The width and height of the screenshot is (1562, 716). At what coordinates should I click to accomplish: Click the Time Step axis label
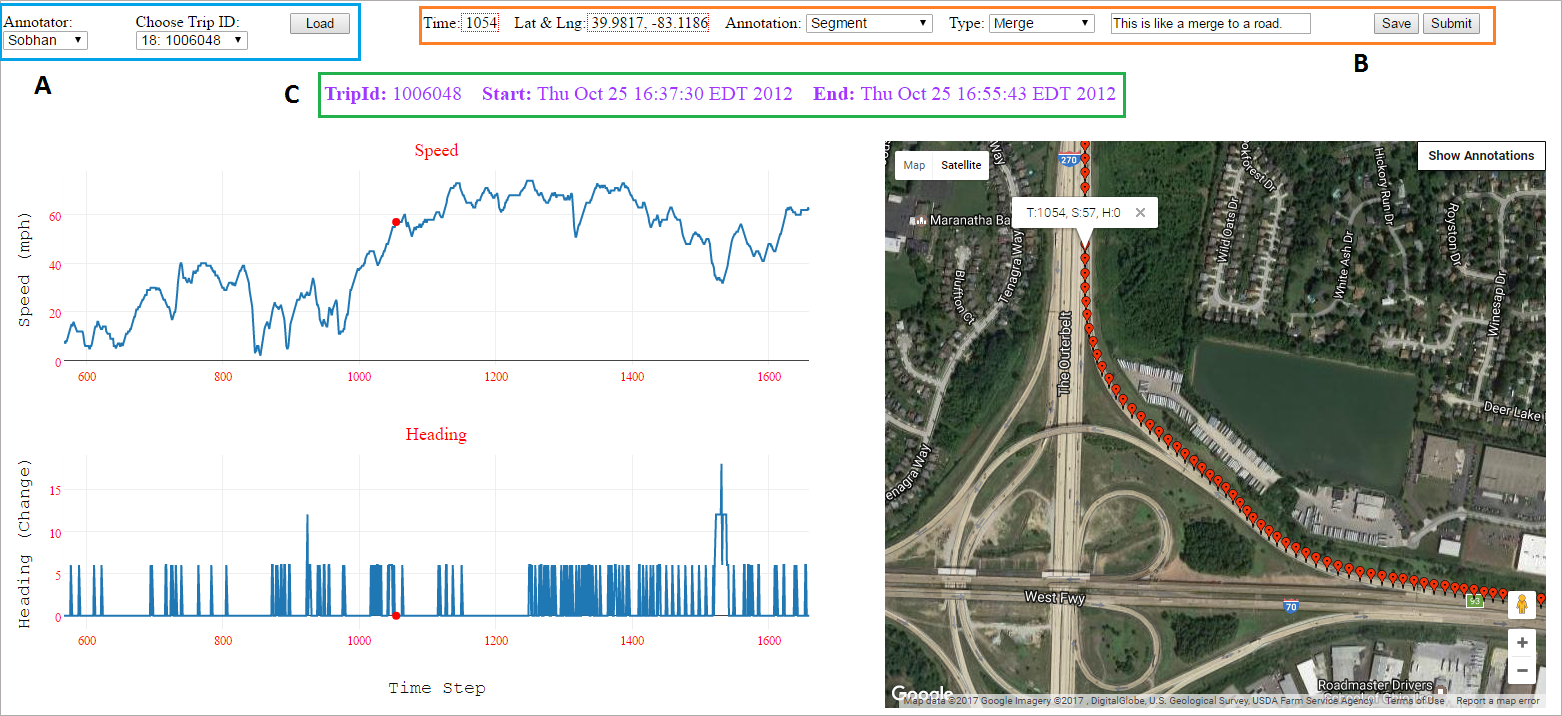tap(436, 688)
